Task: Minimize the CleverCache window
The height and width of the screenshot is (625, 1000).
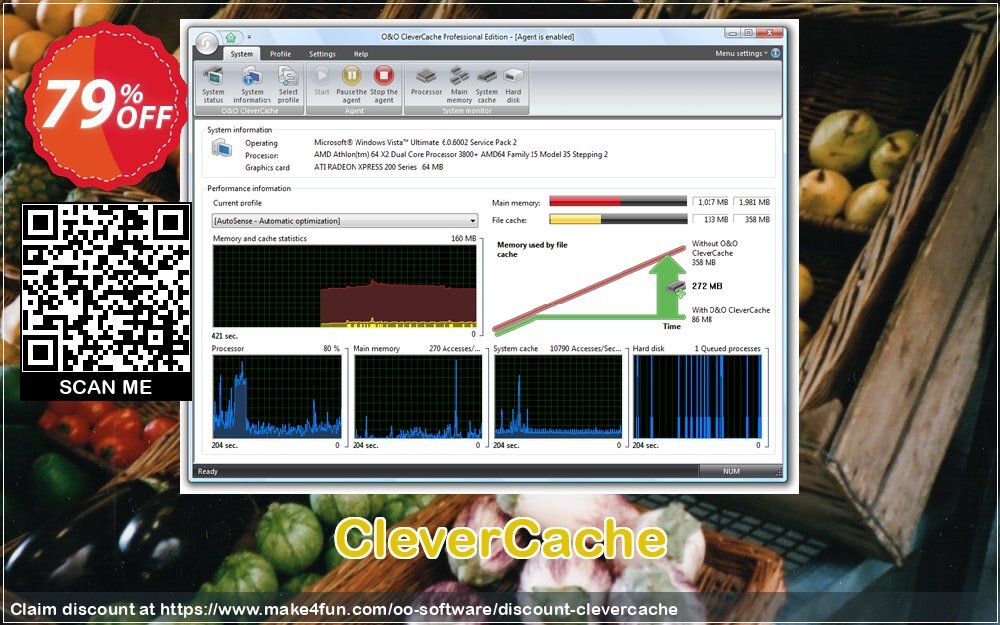Action: (x=733, y=33)
